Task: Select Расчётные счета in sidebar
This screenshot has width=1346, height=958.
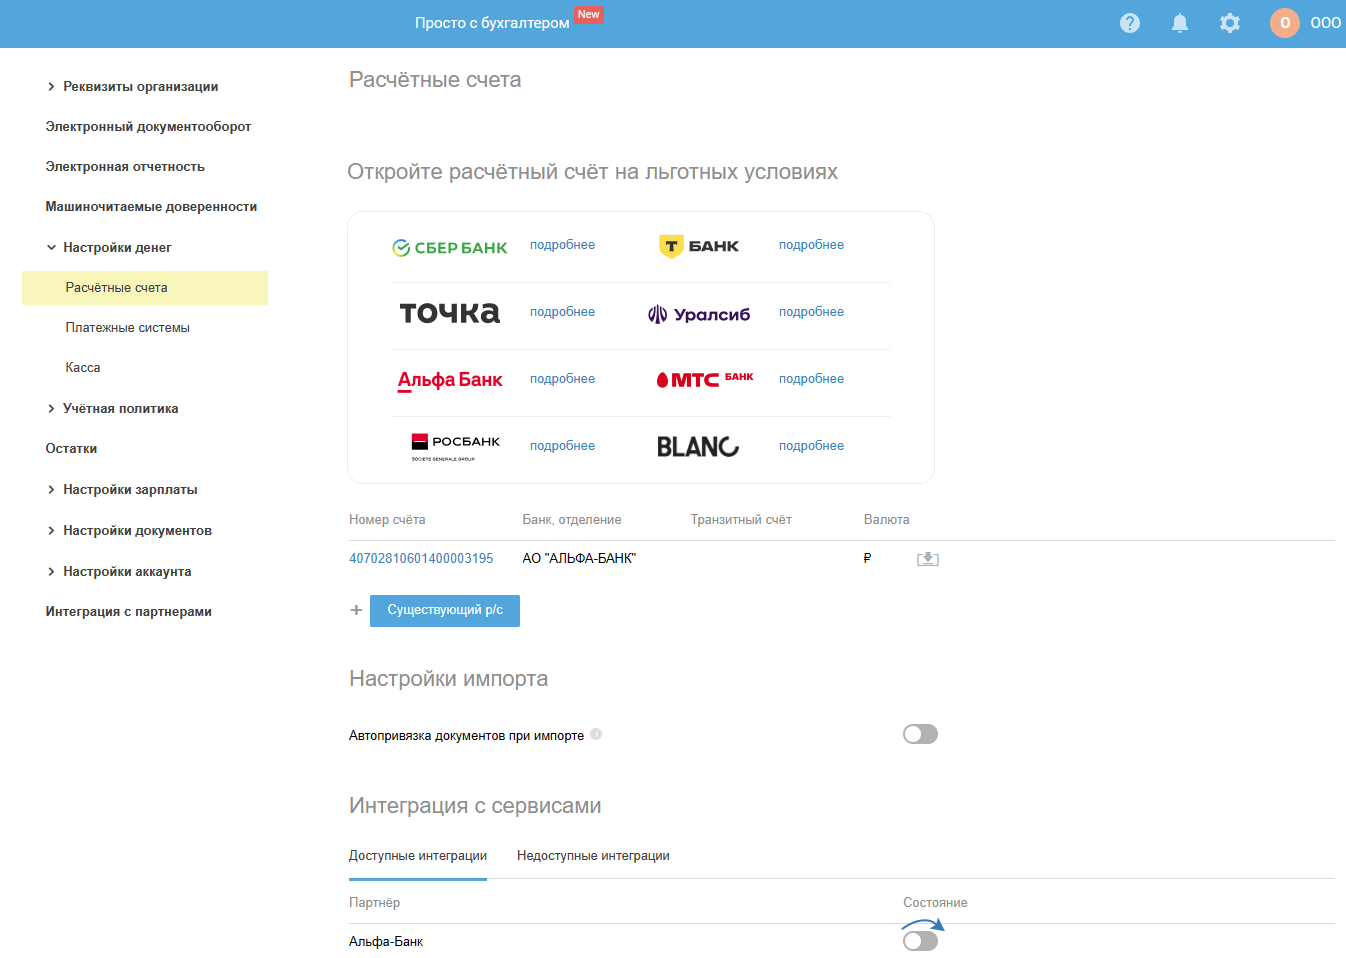Action: (145, 288)
